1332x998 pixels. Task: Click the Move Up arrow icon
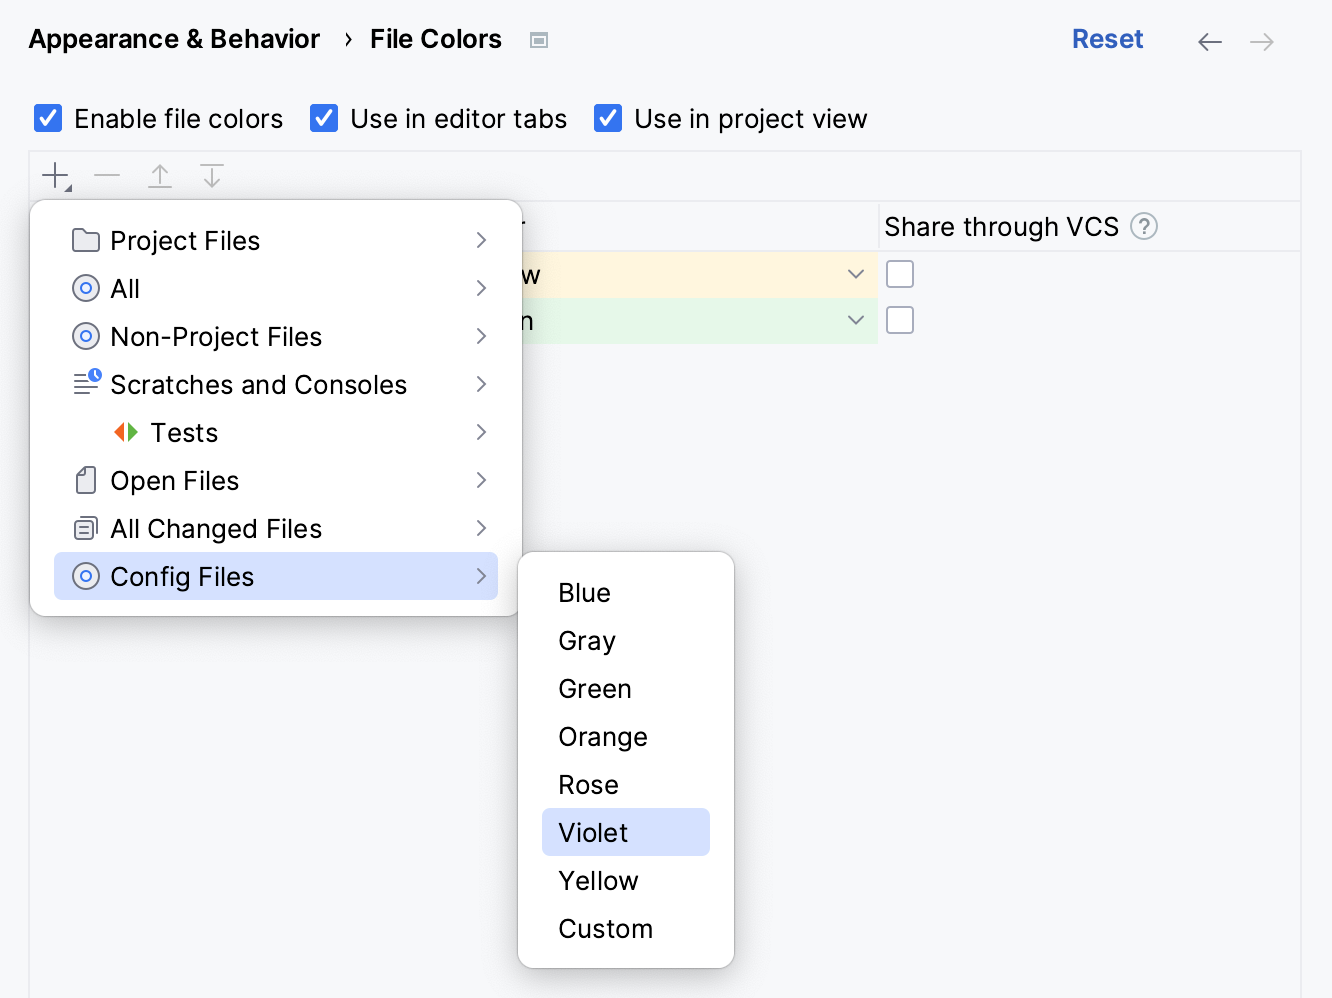pos(160,176)
